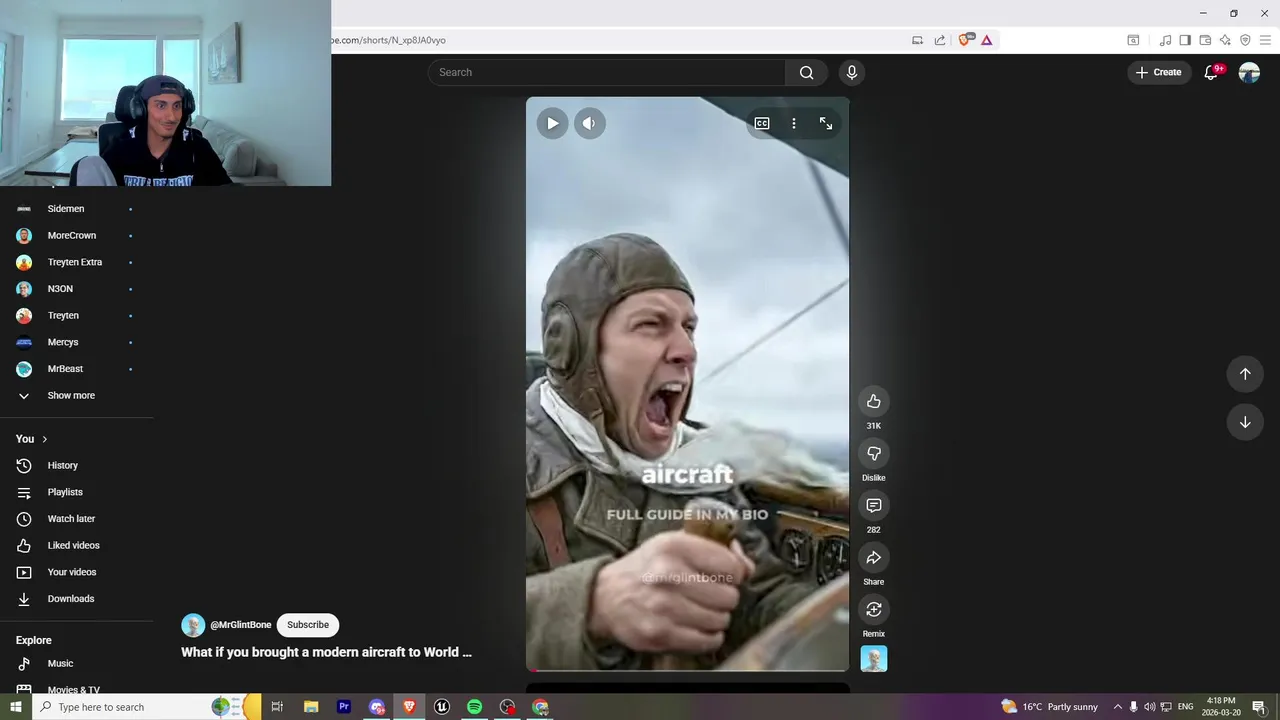
Task: Dislike this Short
Action: (873, 453)
